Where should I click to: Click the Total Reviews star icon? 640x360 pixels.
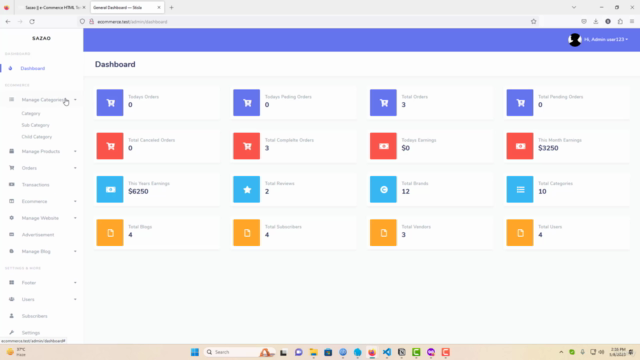tap(247, 189)
